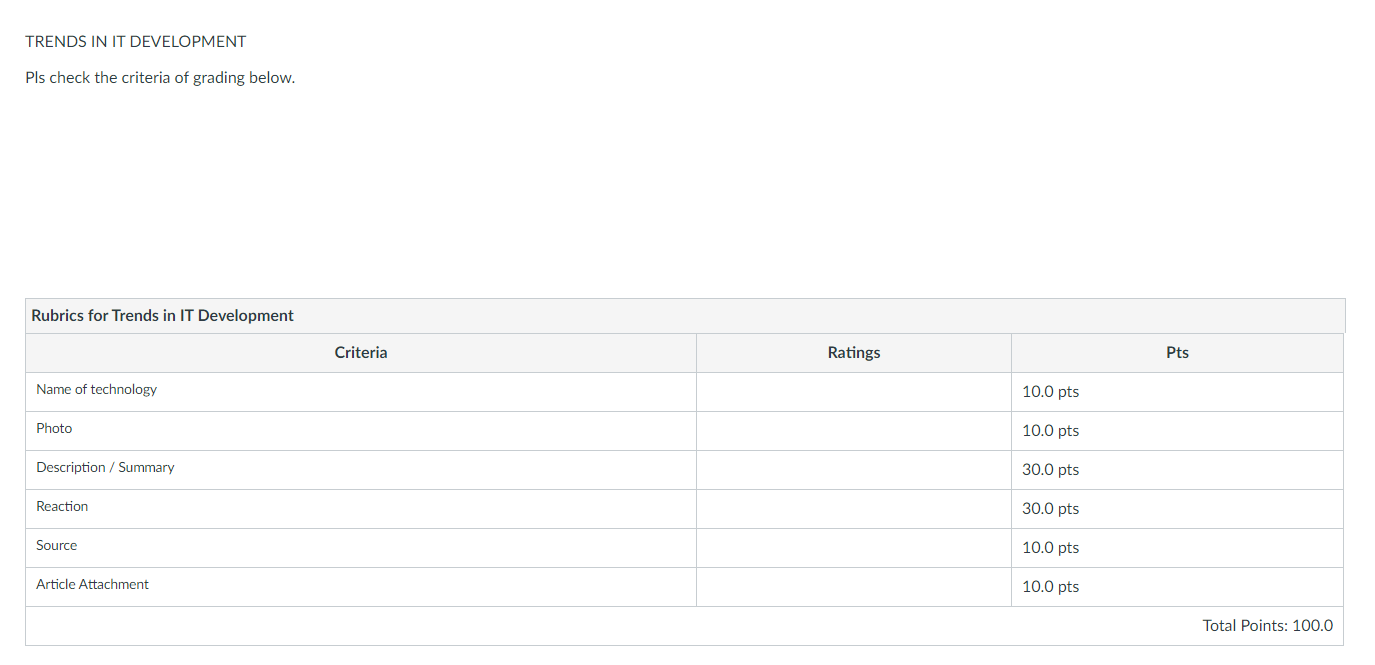The image size is (1375, 665).
Task: Click 30.0 pts in Reaction row
Action: tap(1050, 508)
